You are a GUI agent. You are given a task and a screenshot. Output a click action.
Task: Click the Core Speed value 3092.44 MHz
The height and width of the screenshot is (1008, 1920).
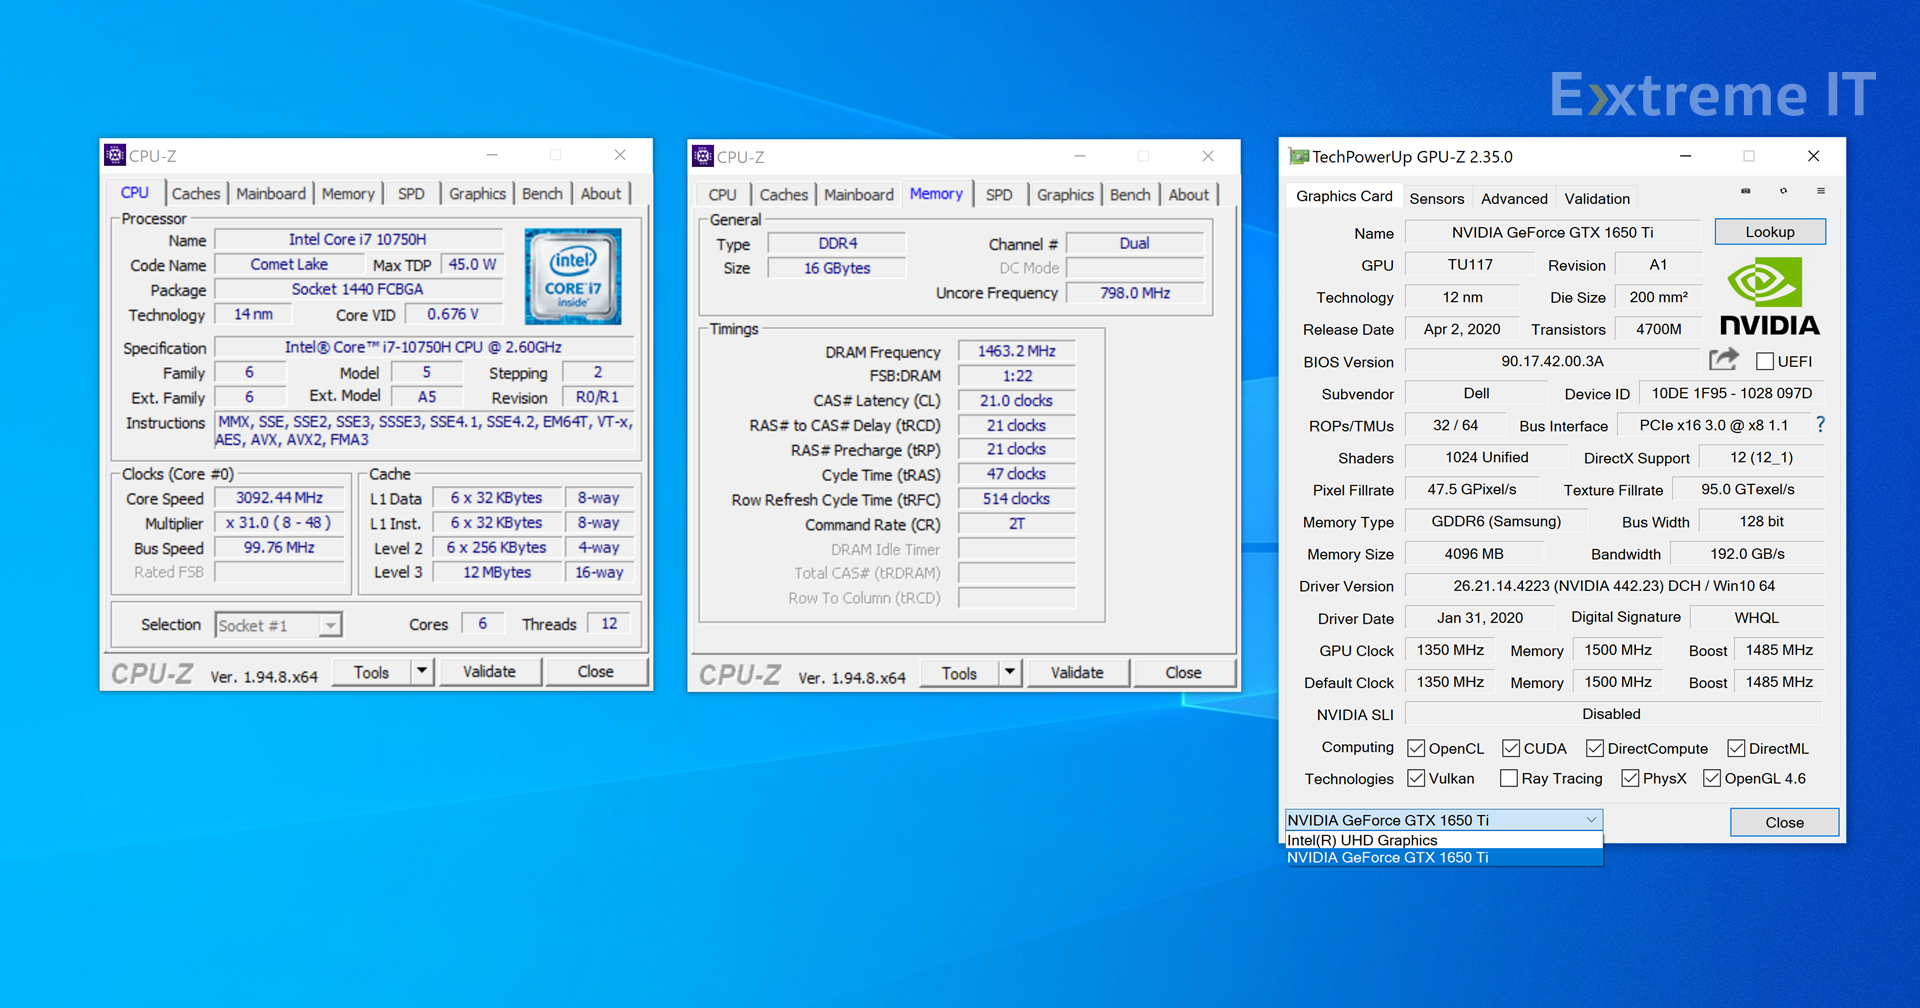coord(279,497)
